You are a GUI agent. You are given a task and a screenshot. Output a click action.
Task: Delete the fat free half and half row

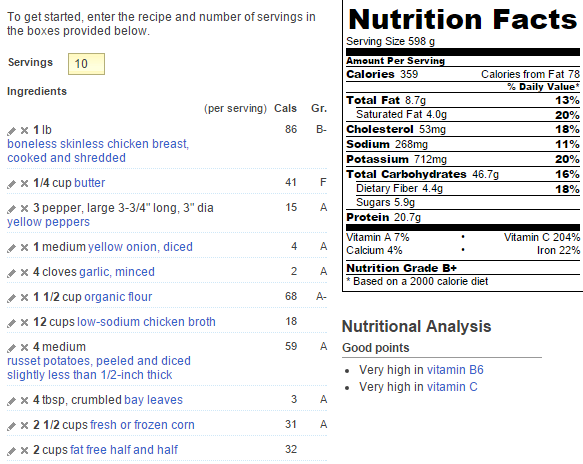click(25, 451)
